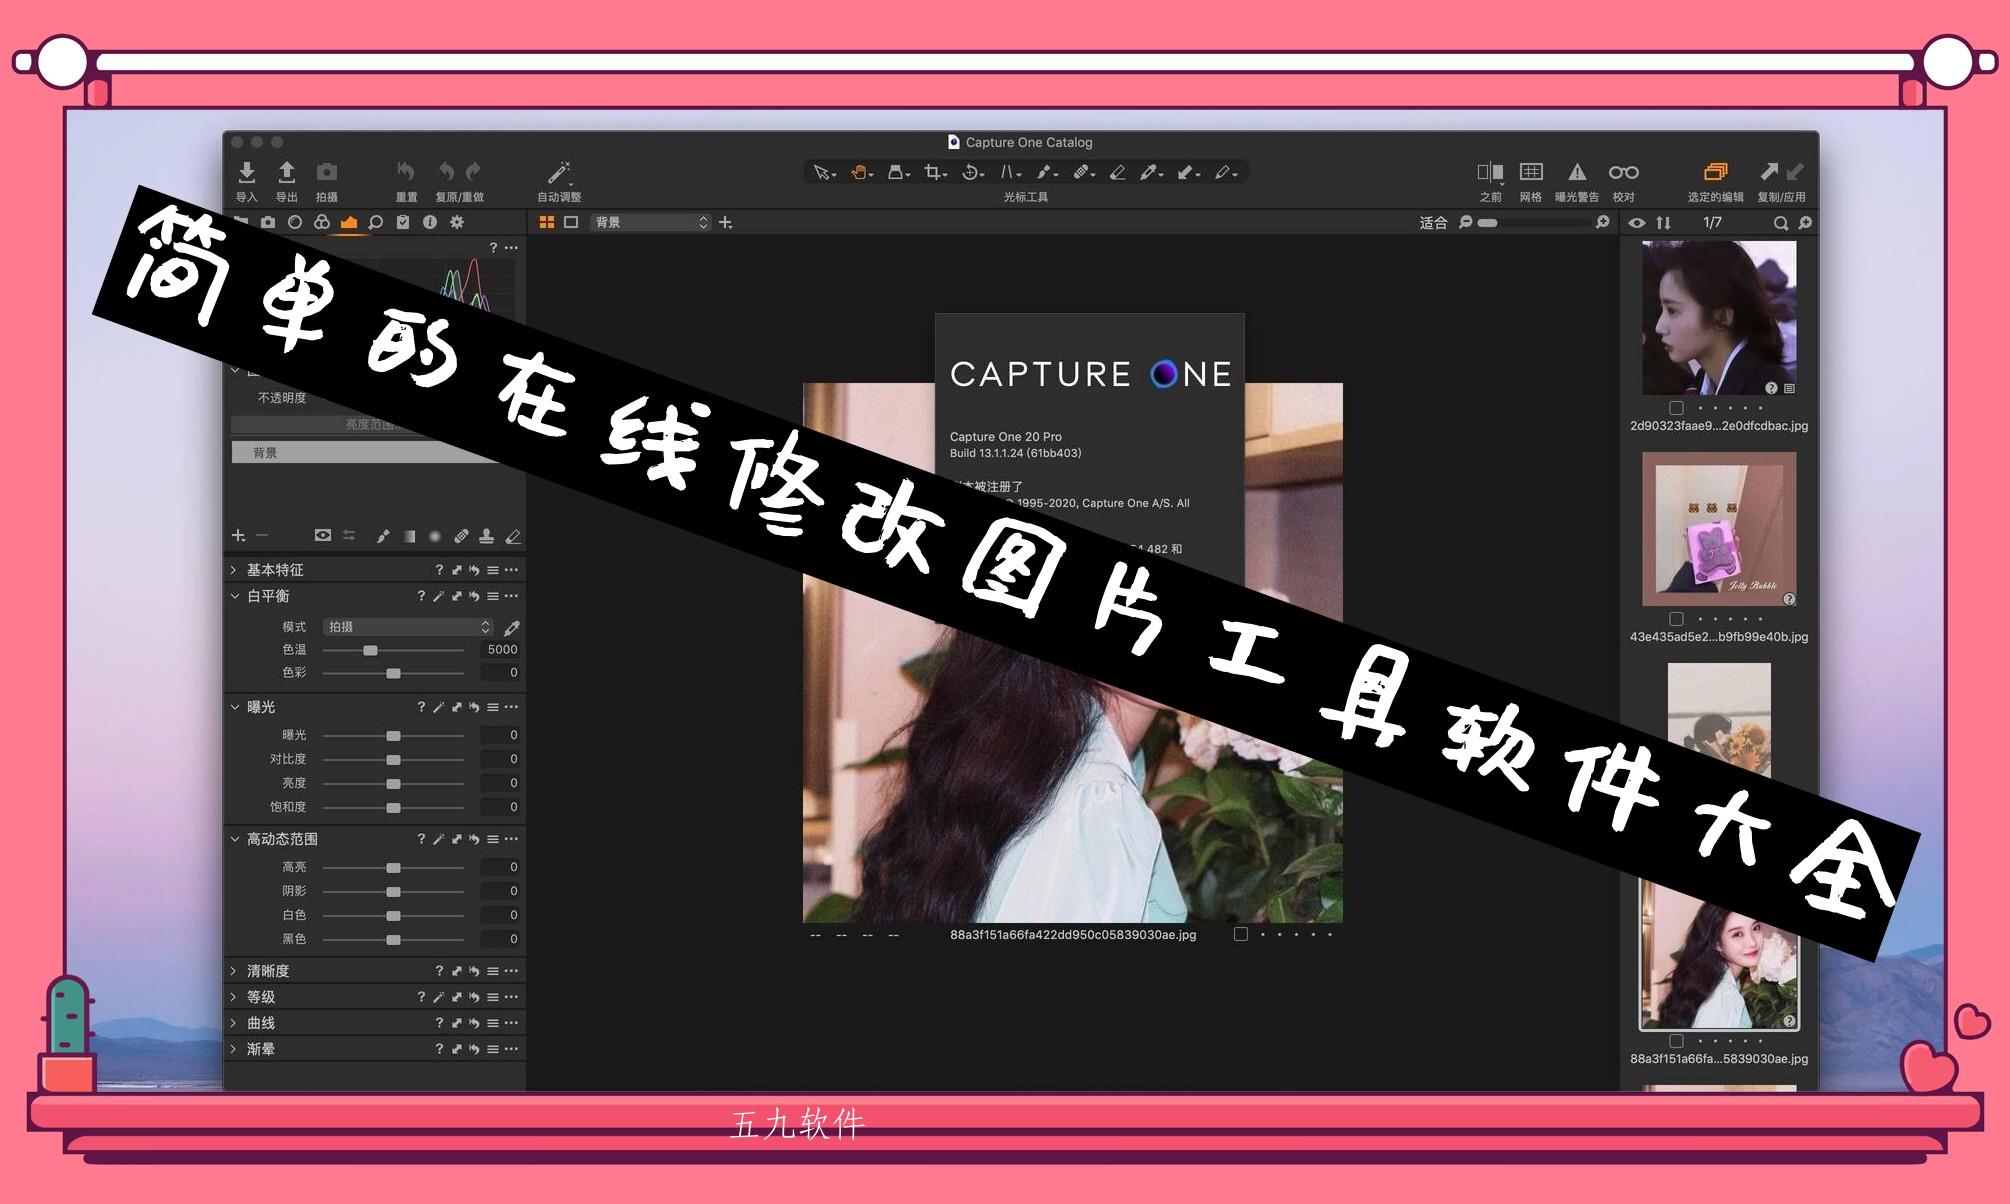Click the Kelvin (色温) slider handle
Screen dimensions: 2010x1204
370,650
